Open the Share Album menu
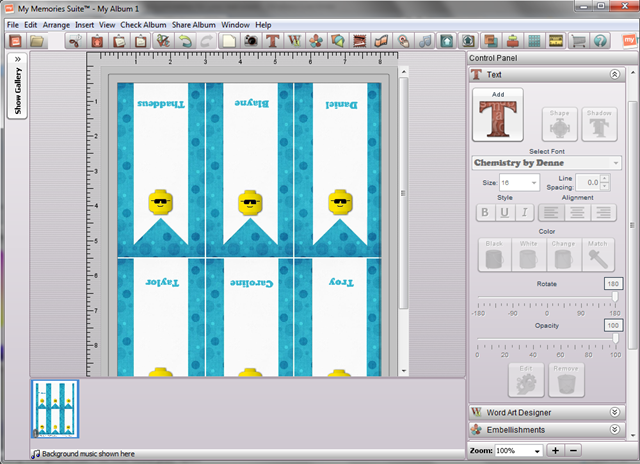 click(194, 24)
